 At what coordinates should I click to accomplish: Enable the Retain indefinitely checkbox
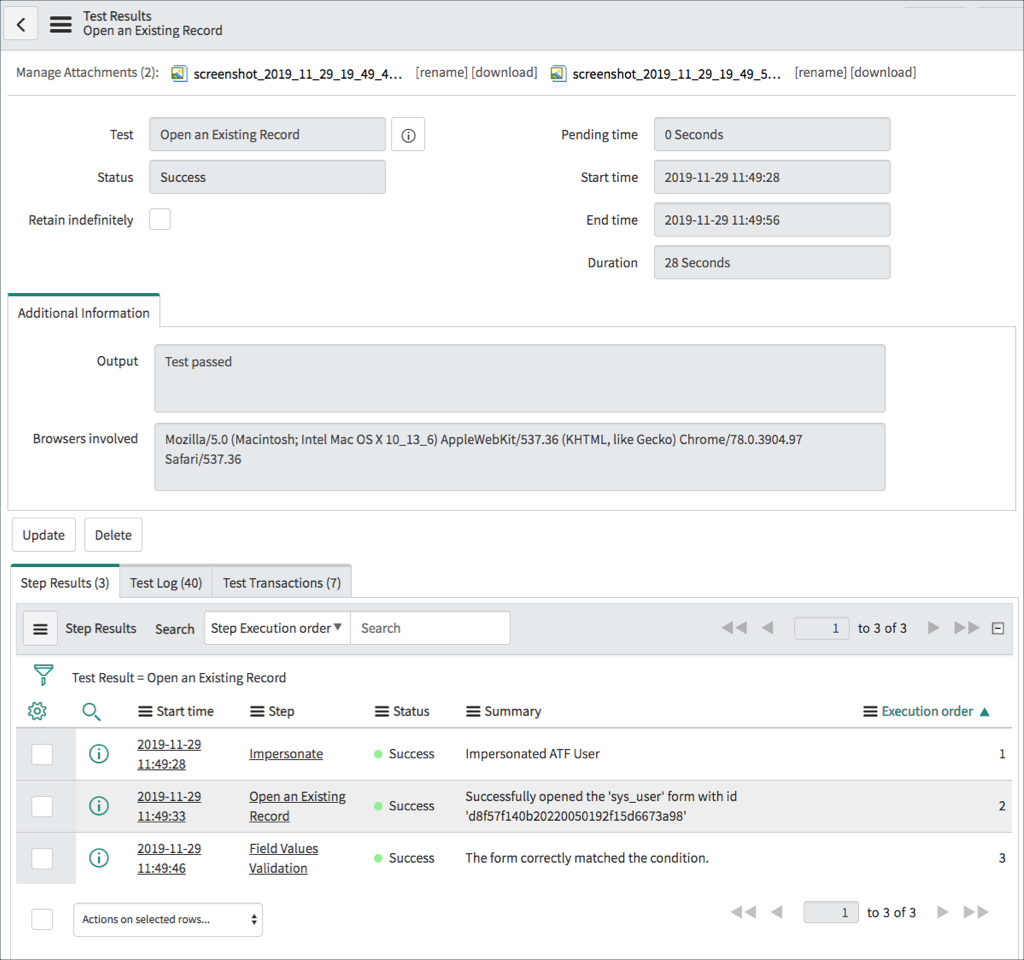point(159,219)
